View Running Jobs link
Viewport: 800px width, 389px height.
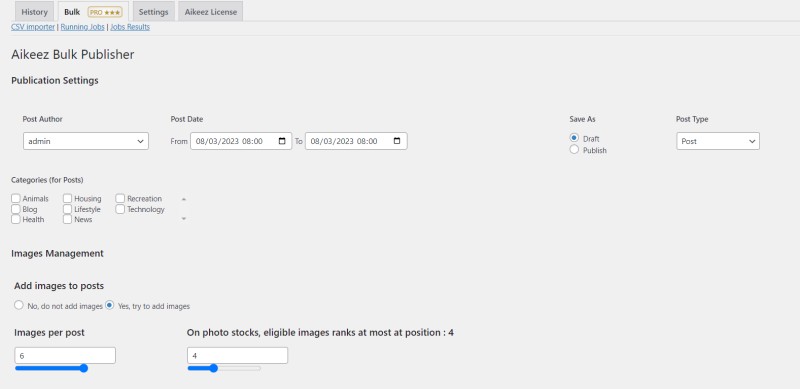(83, 27)
